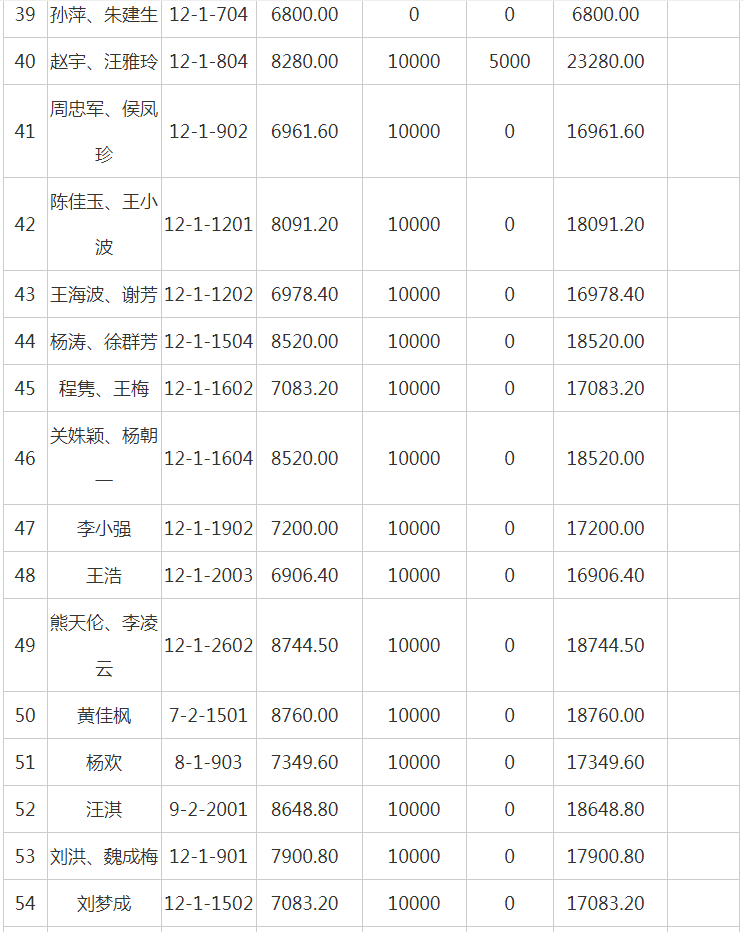Select the amount 6961.60

coord(304,131)
